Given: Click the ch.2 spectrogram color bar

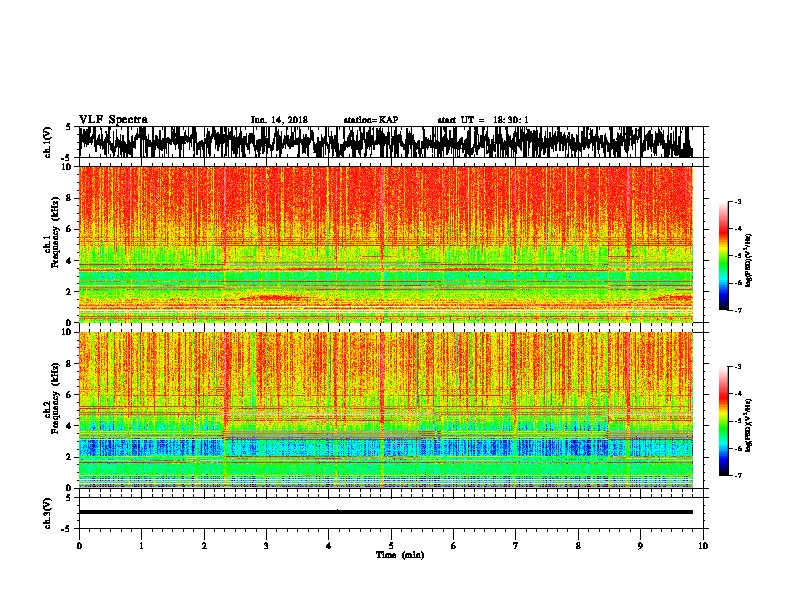Looking at the screenshot, I should click(x=723, y=421).
